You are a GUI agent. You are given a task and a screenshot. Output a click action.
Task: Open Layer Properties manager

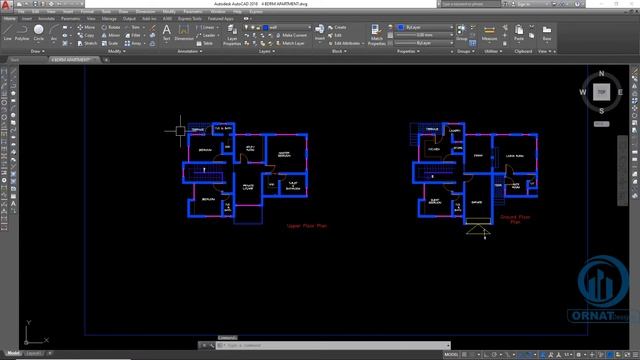pyautogui.click(x=232, y=35)
